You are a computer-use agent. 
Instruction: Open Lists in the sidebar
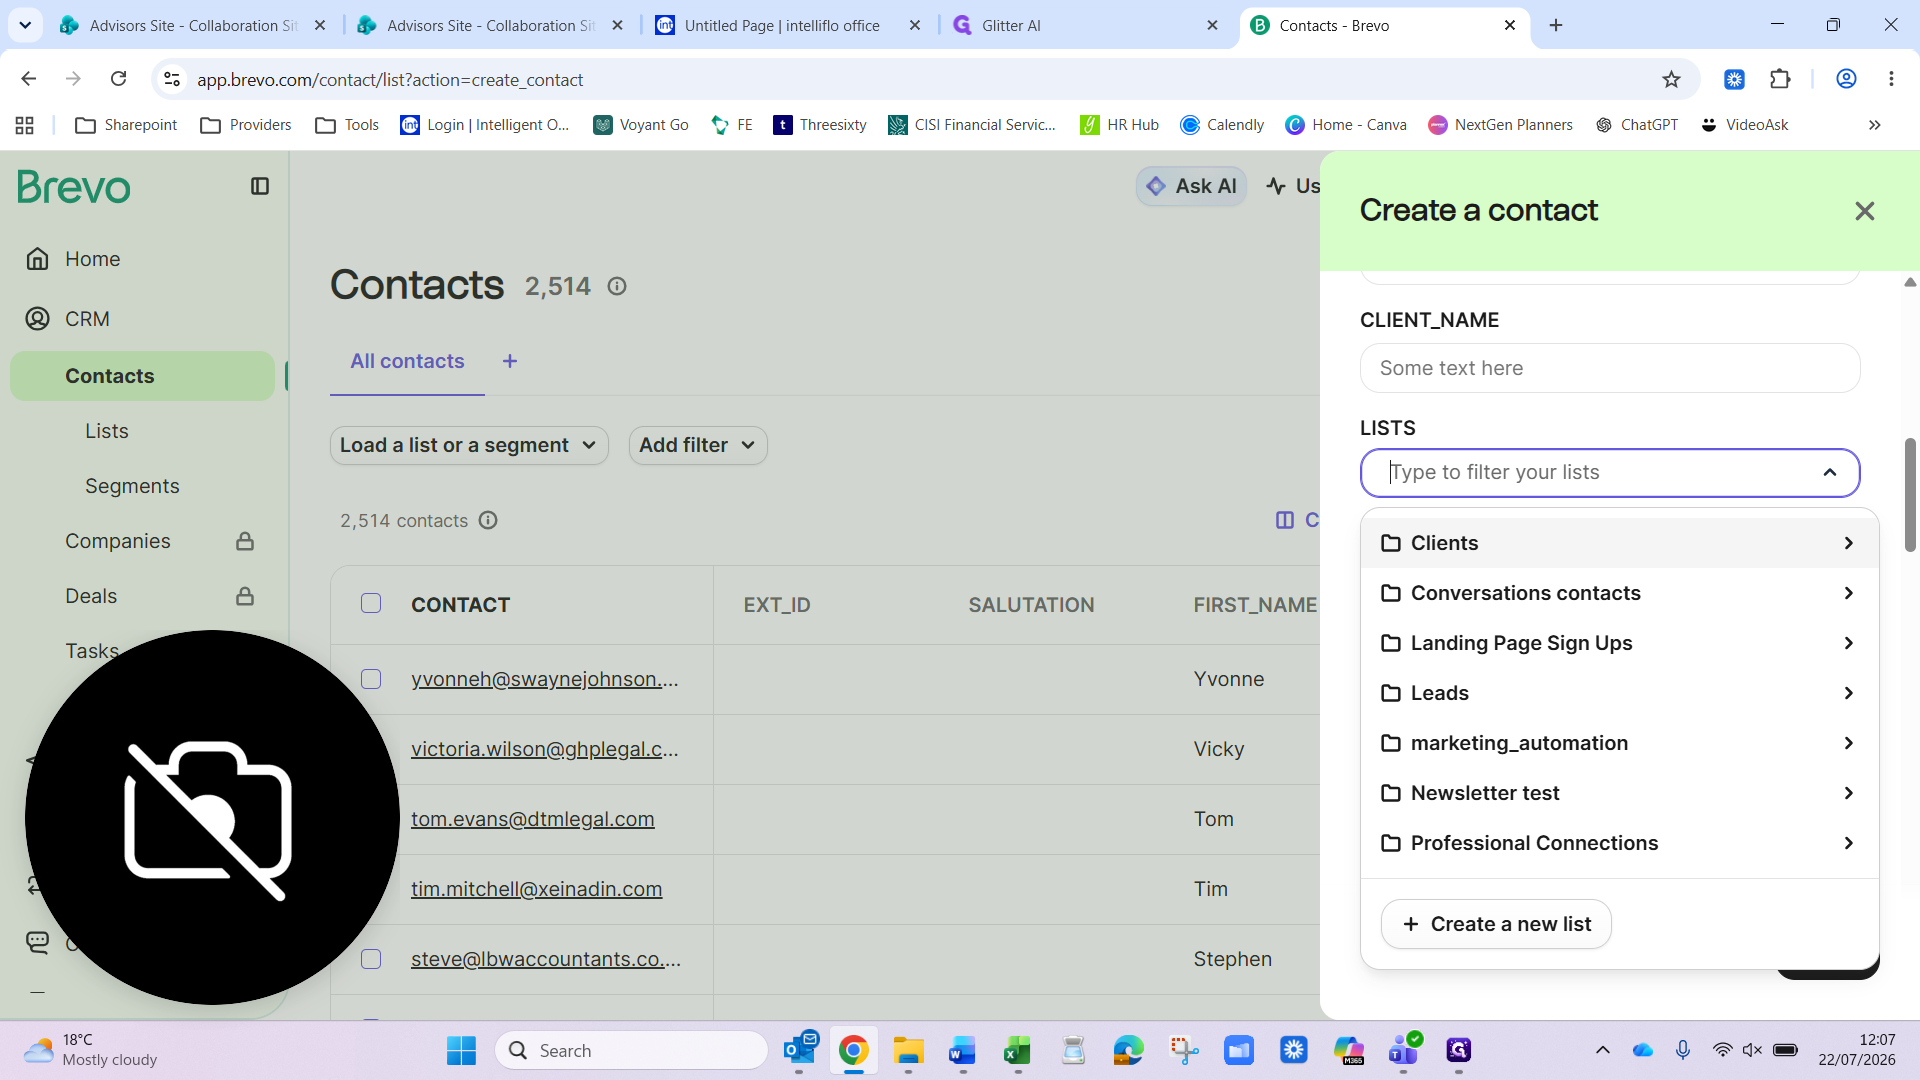pyautogui.click(x=107, y=431)
